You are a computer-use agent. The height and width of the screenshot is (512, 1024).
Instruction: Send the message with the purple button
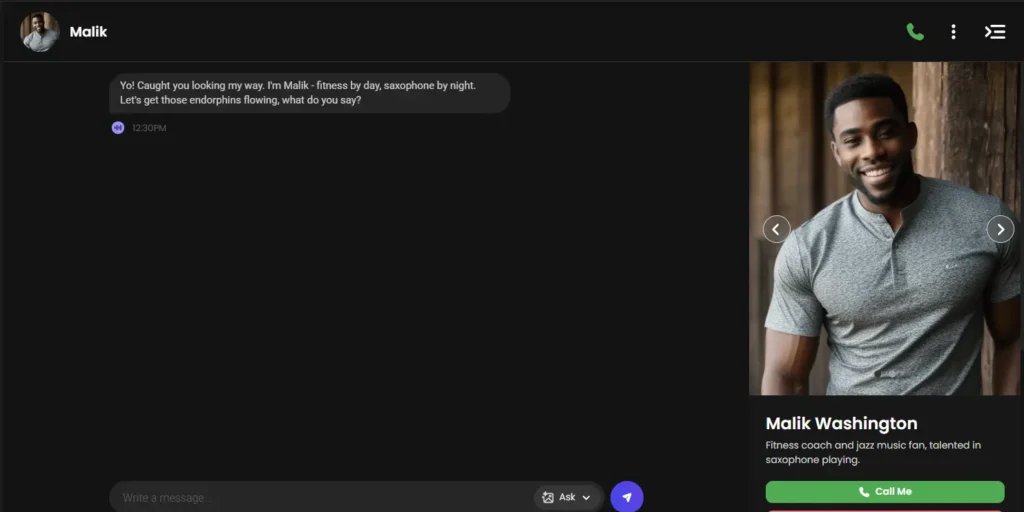(x=627, y=498)
